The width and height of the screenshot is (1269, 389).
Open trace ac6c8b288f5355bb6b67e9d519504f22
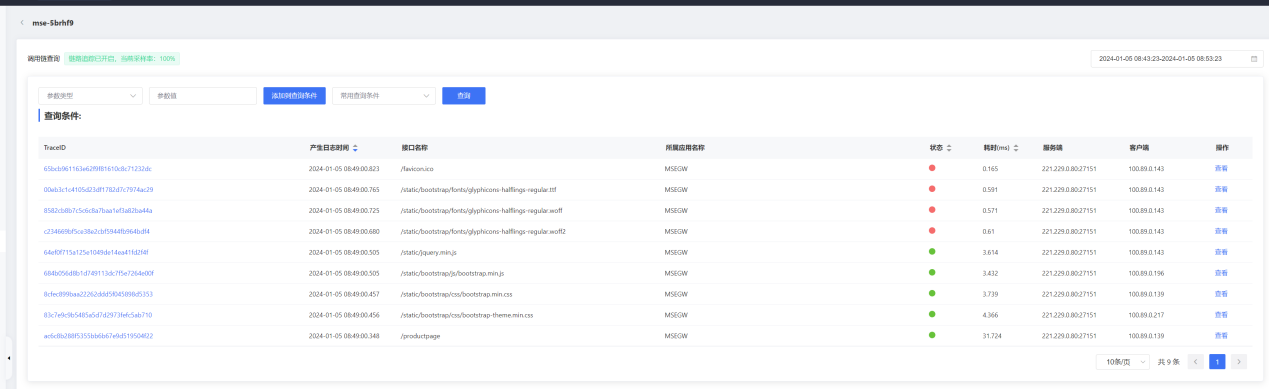point(98,336)
